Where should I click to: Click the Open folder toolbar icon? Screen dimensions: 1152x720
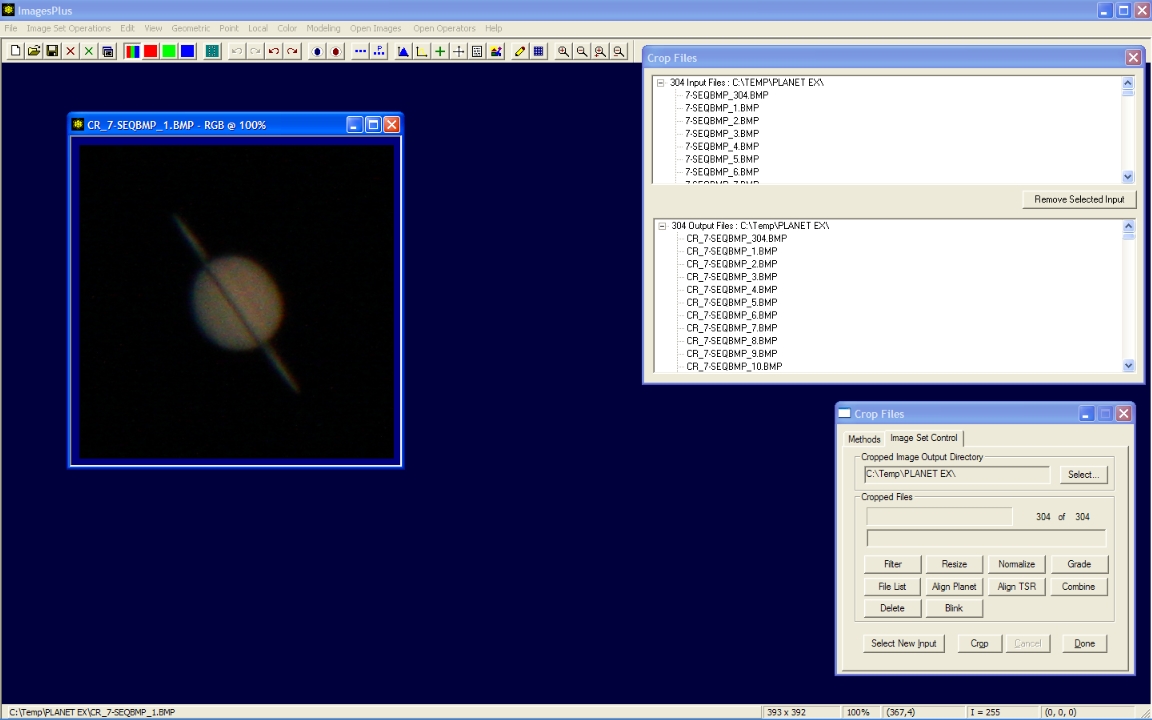pyautogui.click(x=33, y=51)
